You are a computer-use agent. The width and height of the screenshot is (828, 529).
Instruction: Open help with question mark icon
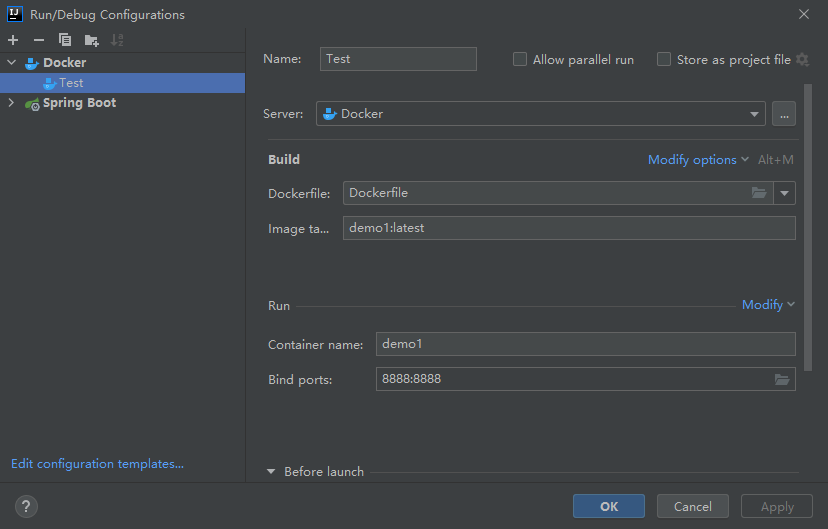pyautogui.click(x=26, y=507)
